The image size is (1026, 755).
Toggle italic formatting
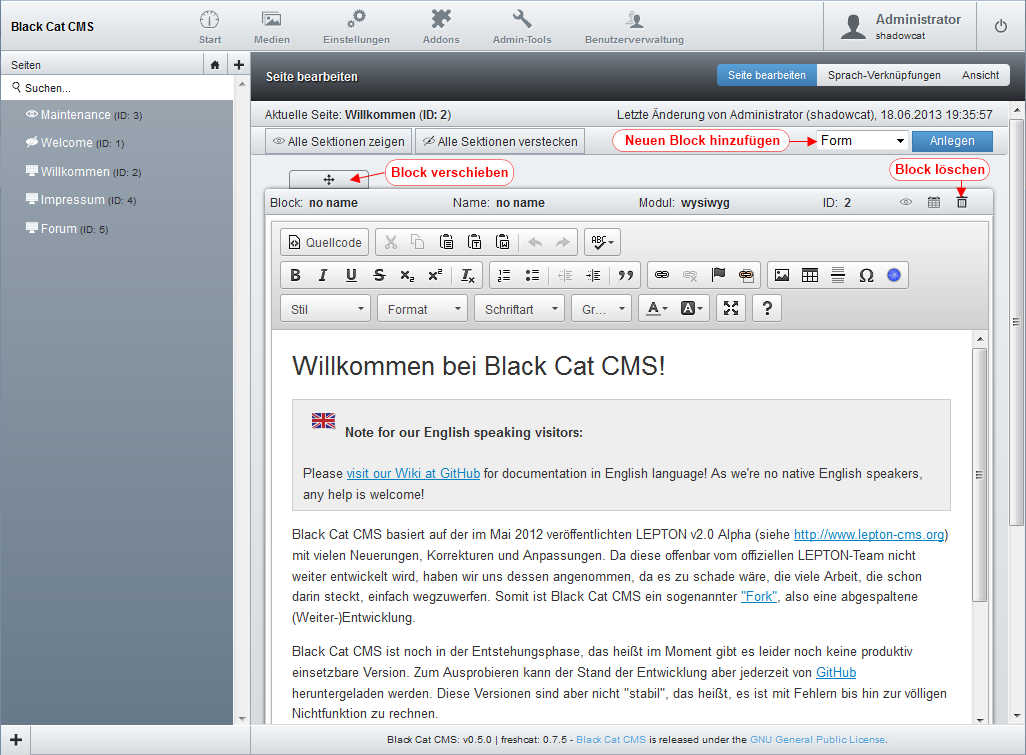(323, 275)
